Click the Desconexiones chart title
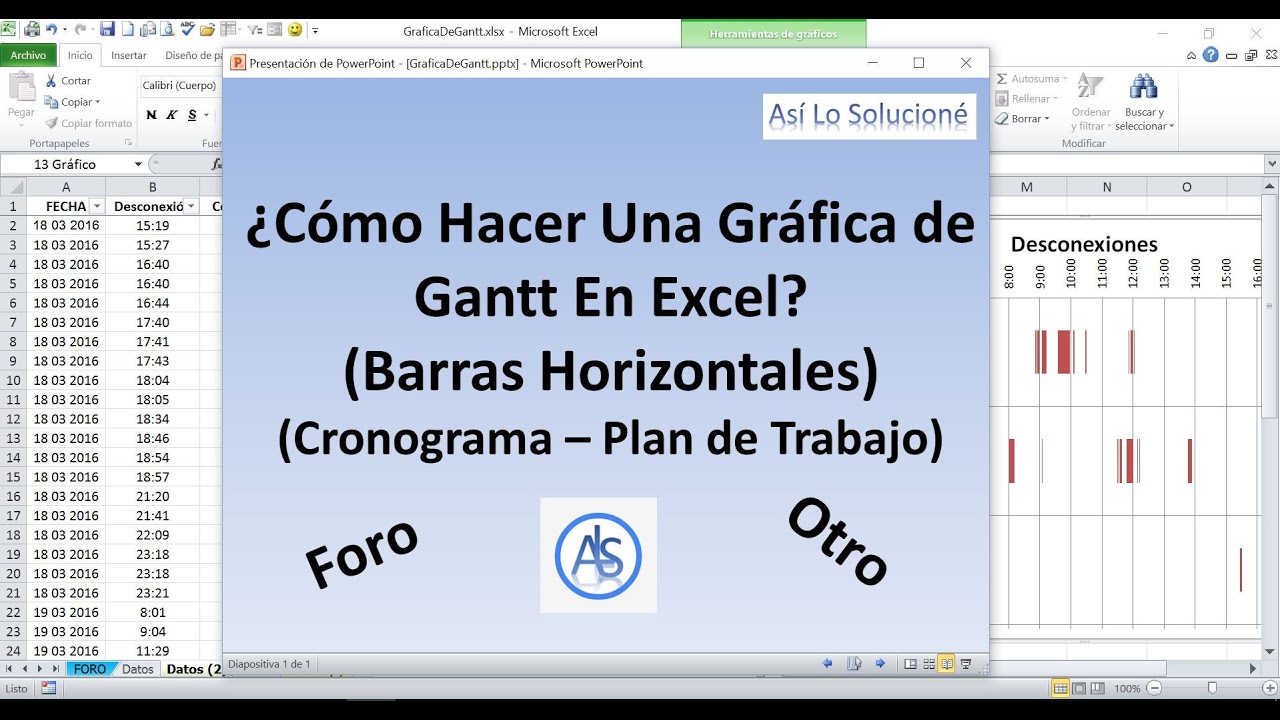 pos(1084,244)
